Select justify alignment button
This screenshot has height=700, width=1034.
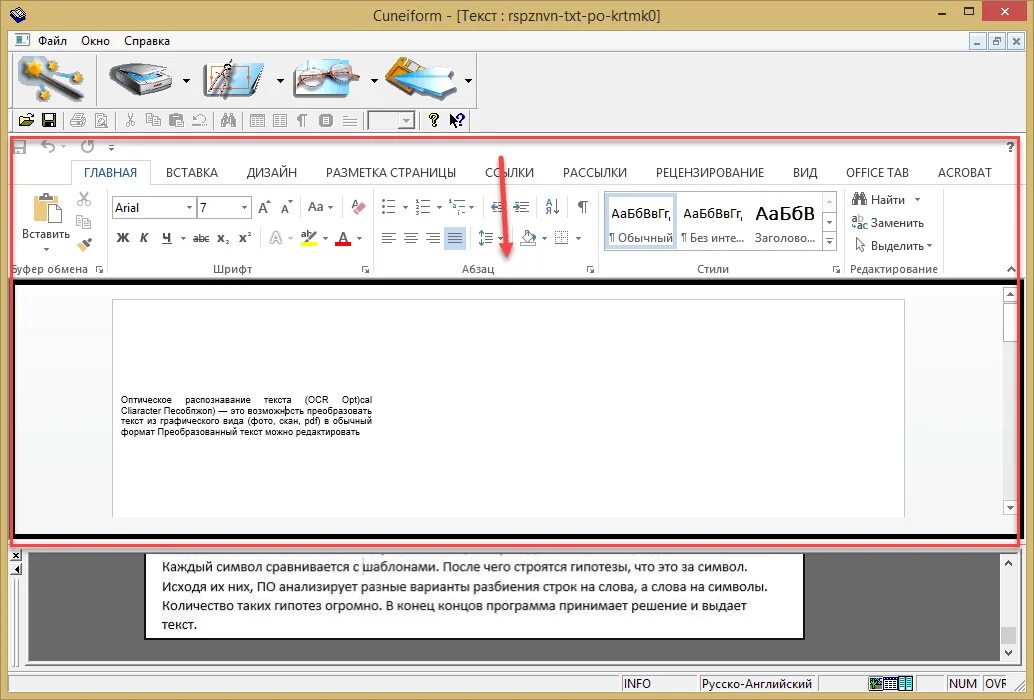(x=455, y=238)
